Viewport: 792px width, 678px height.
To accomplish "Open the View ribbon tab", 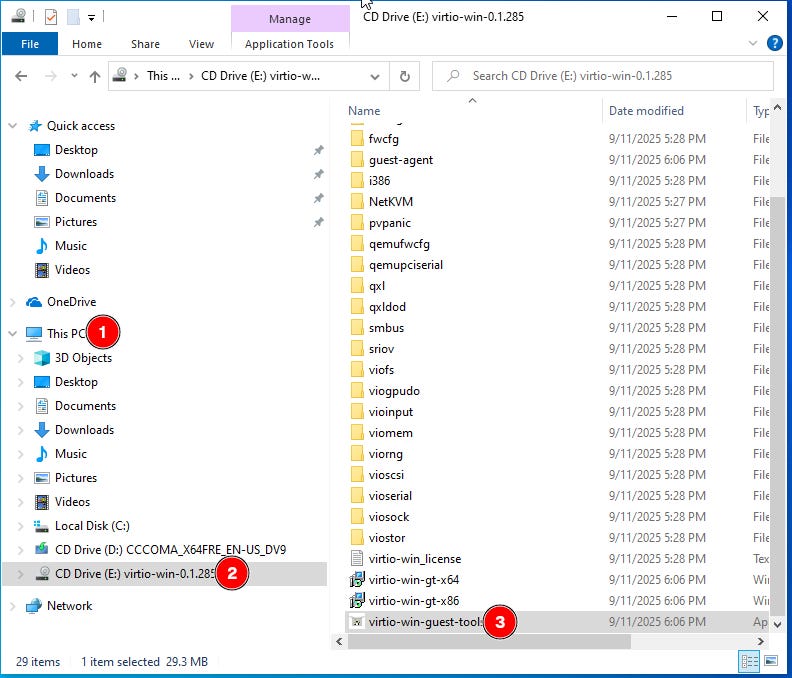I will 202,44.
